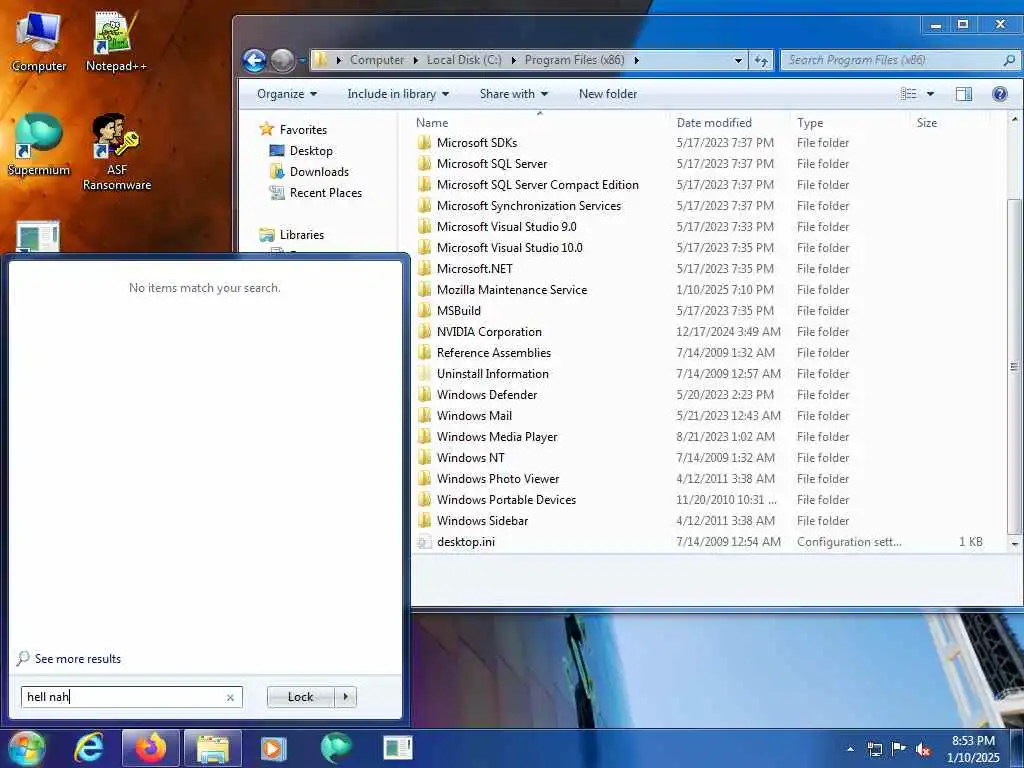The image size is (1024, 768).
Task: Open the Windows Start orb
Action: click(26, 748)
